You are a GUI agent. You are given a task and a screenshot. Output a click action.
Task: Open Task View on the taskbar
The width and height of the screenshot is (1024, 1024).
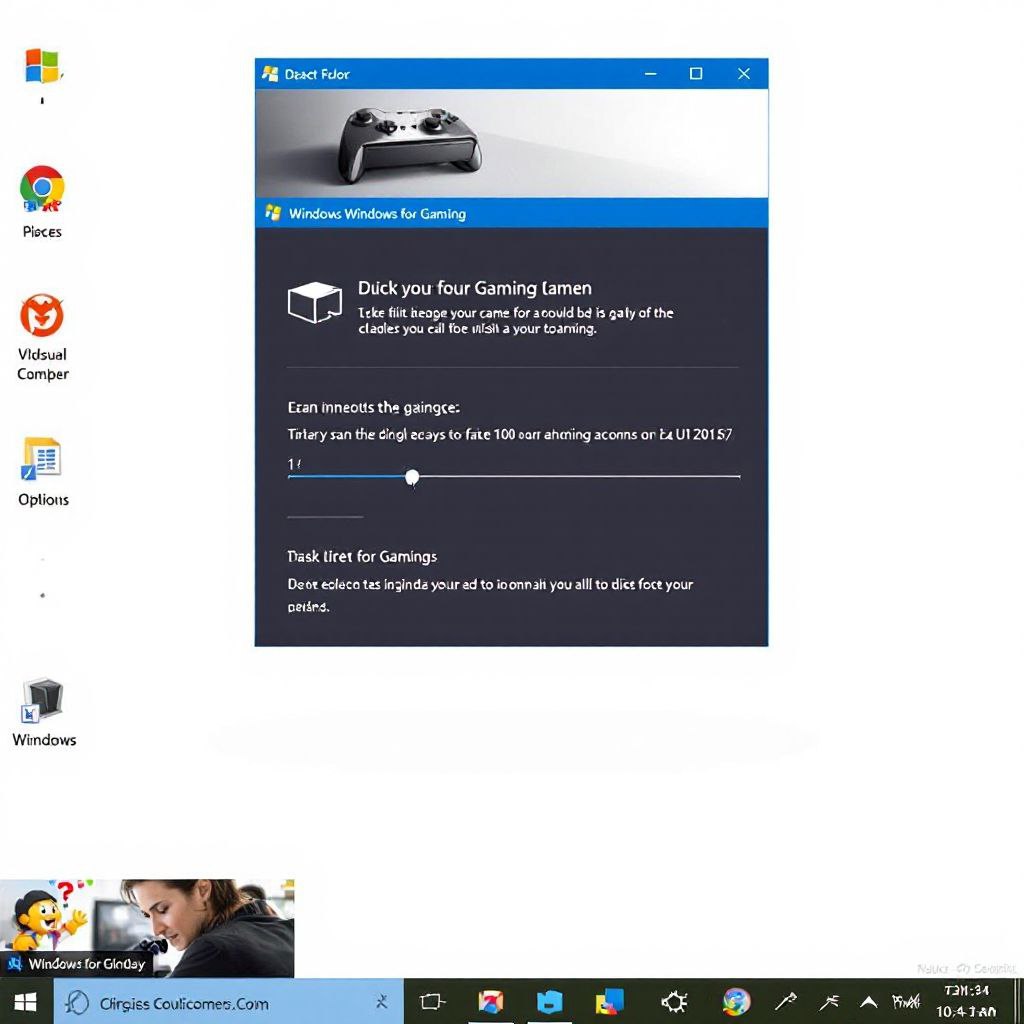point(431,1001)
